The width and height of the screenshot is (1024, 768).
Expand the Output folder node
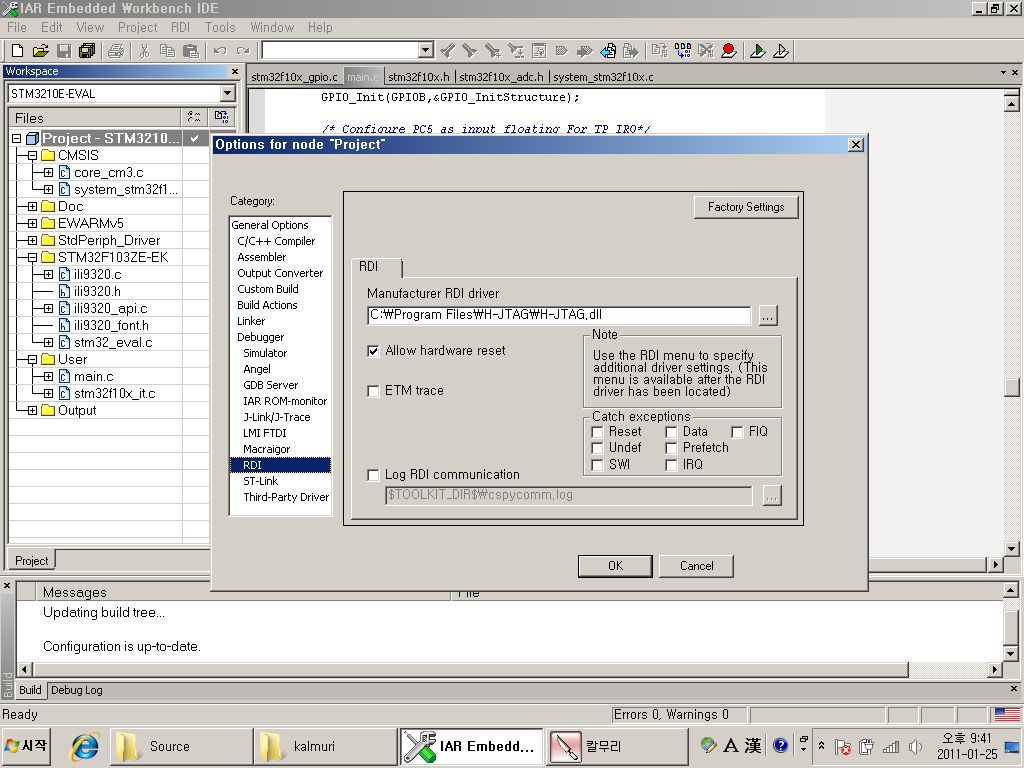[x=32, y=410]
